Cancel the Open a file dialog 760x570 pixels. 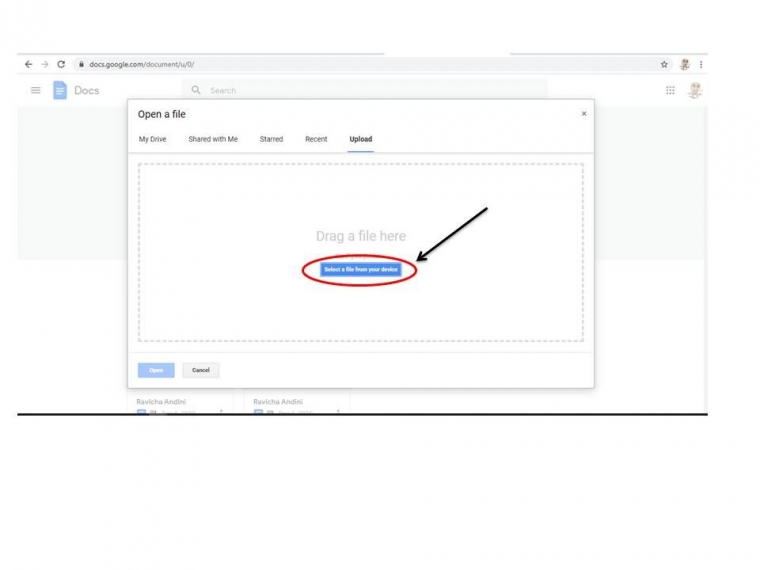point(201,370)
